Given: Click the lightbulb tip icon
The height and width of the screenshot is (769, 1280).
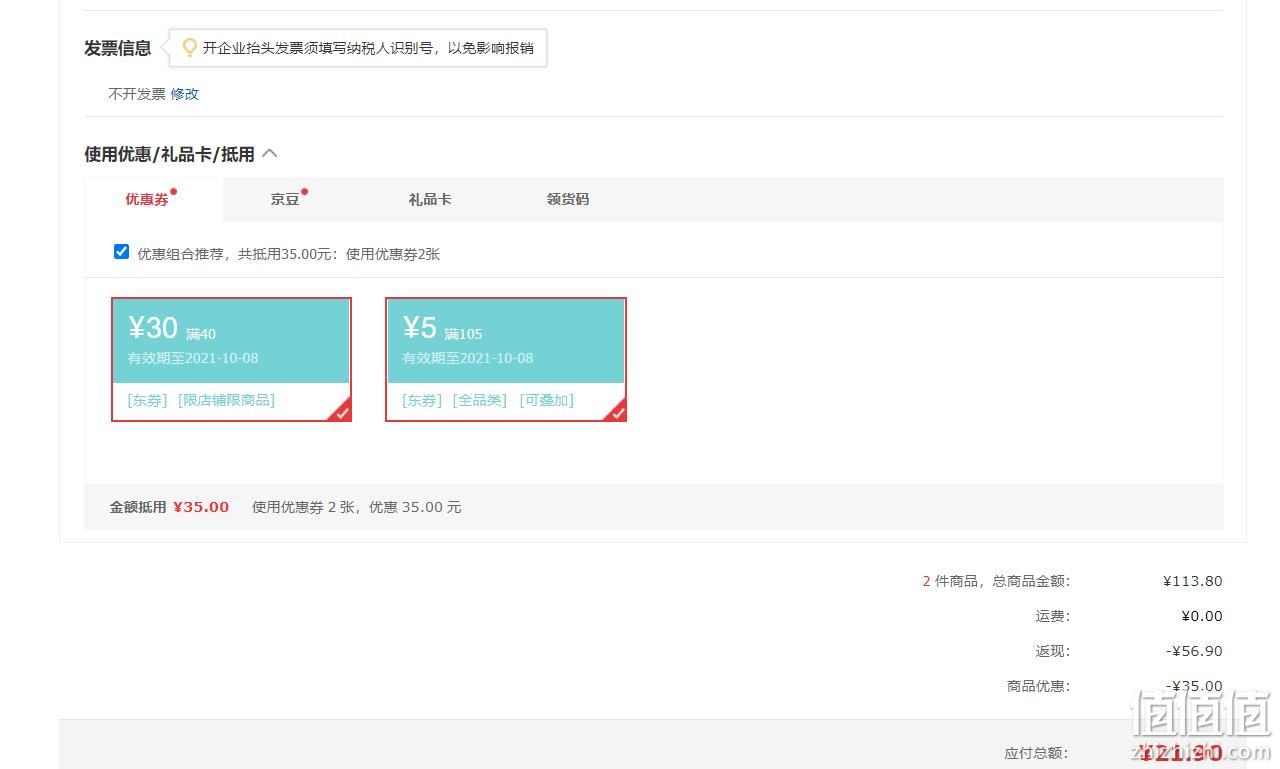Looking at the screenshot, I should [189, 47].
